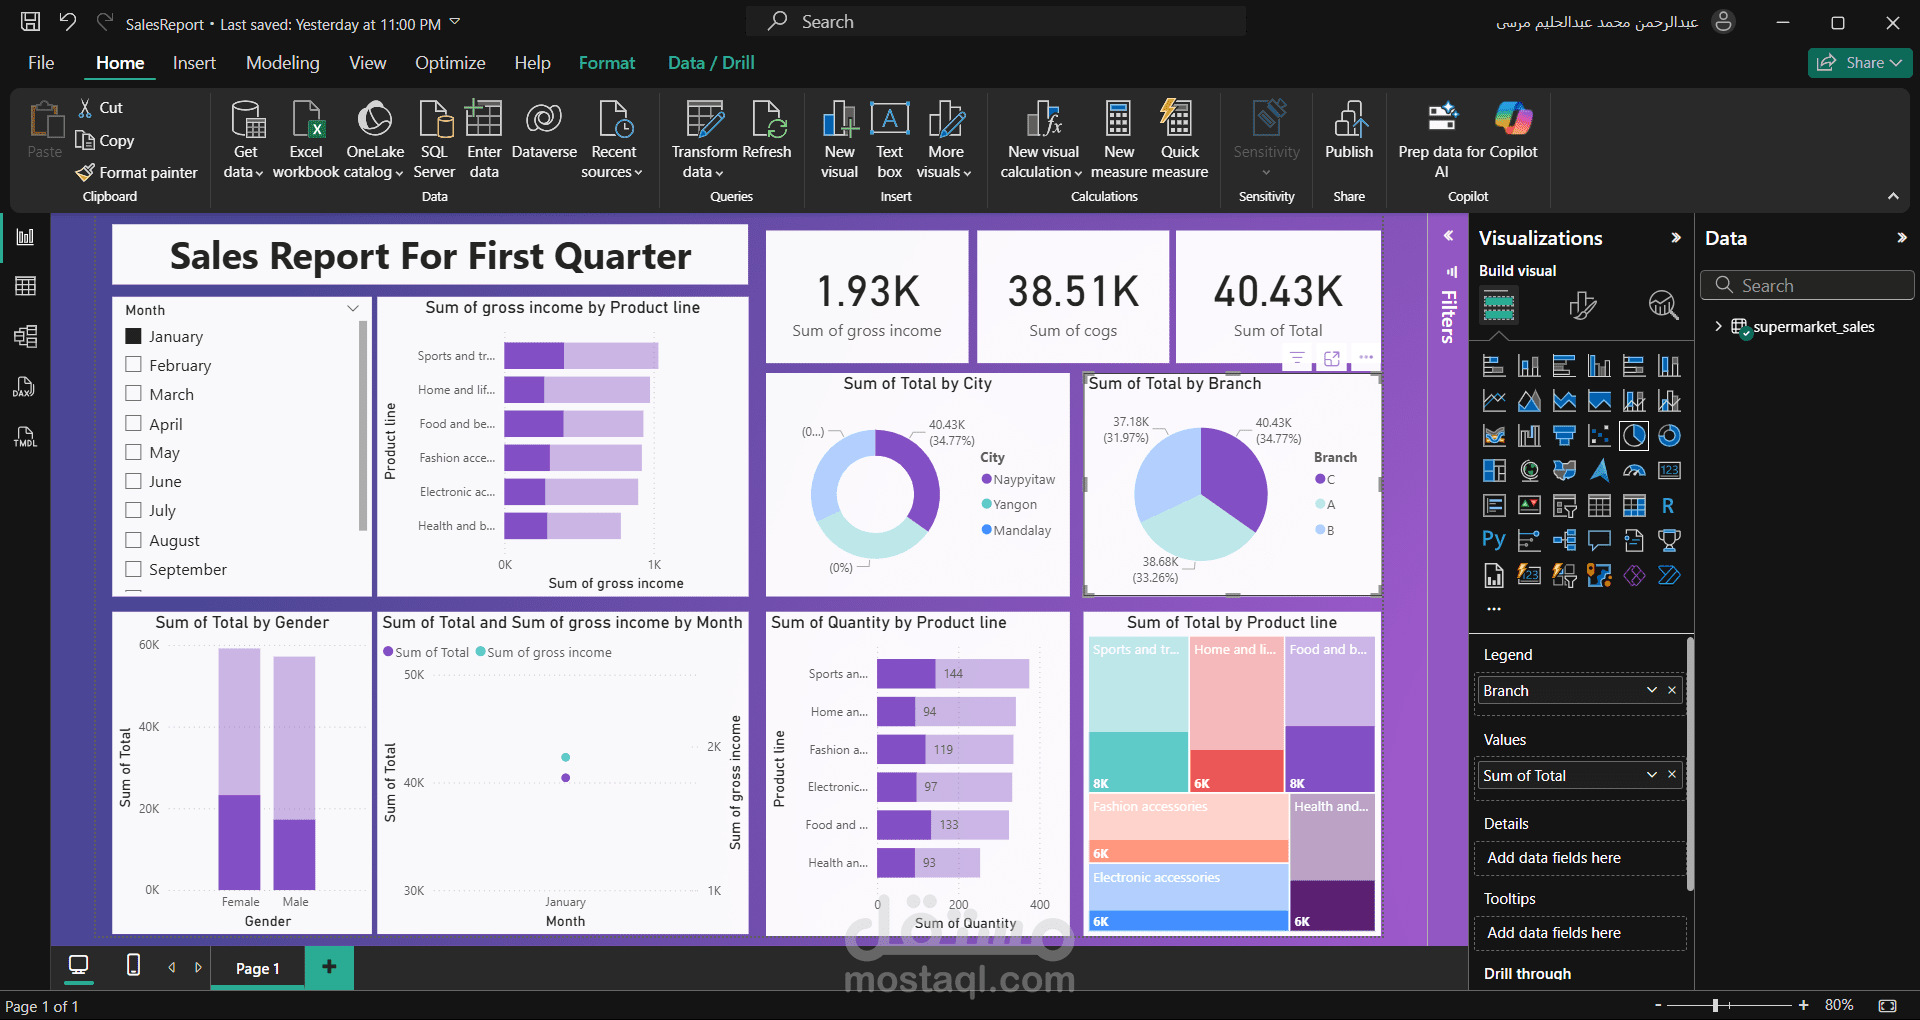
Task: Uncheck January in Month slicer
Action: point(133,336)
